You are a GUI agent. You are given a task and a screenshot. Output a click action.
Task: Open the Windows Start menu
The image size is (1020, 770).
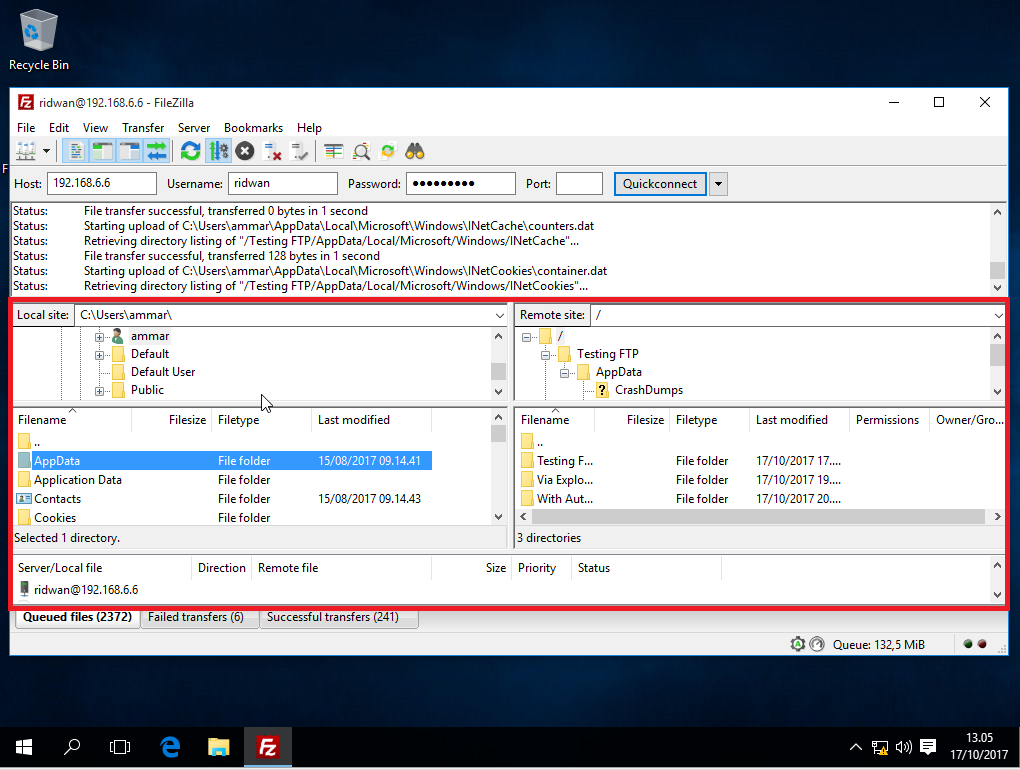[x=24, y=747]
